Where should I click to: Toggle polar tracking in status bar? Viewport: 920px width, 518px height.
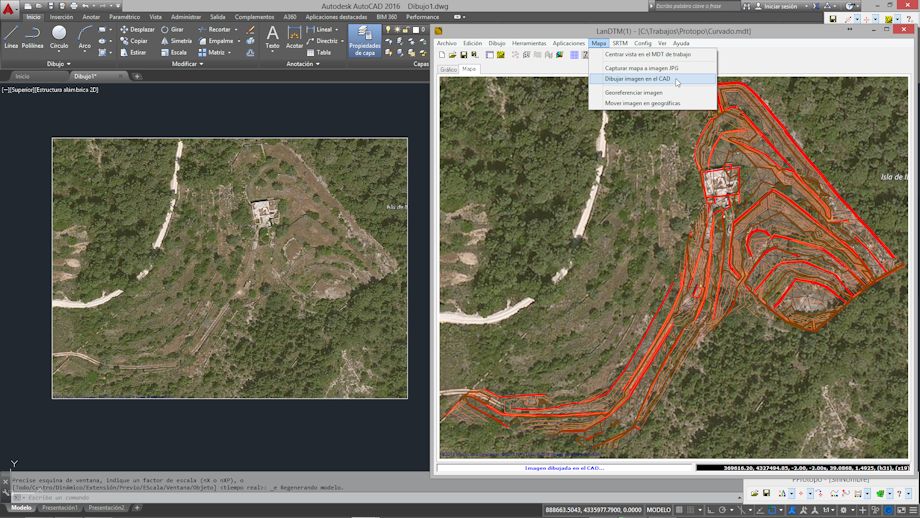(x=723, y=510)
